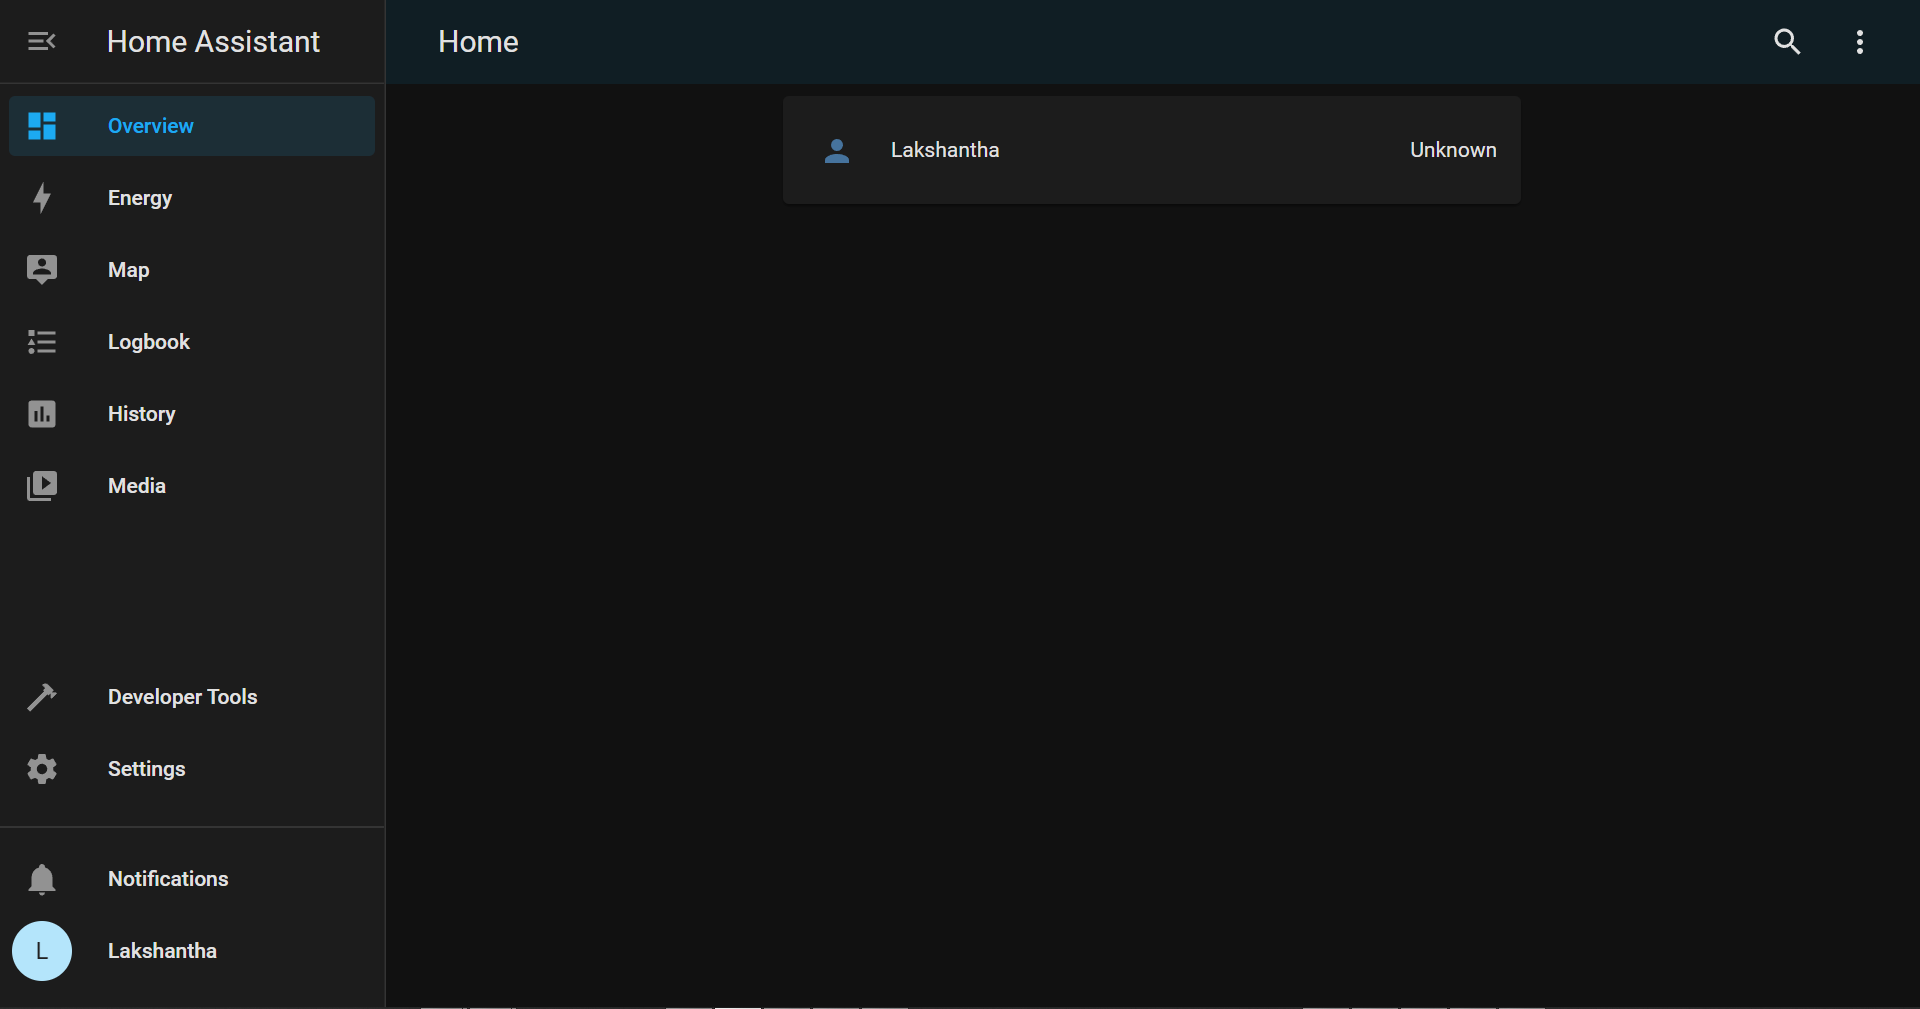Screen dimensions: 1920x1009
Task: Open the Overview menu item
Action: (192, 126)
